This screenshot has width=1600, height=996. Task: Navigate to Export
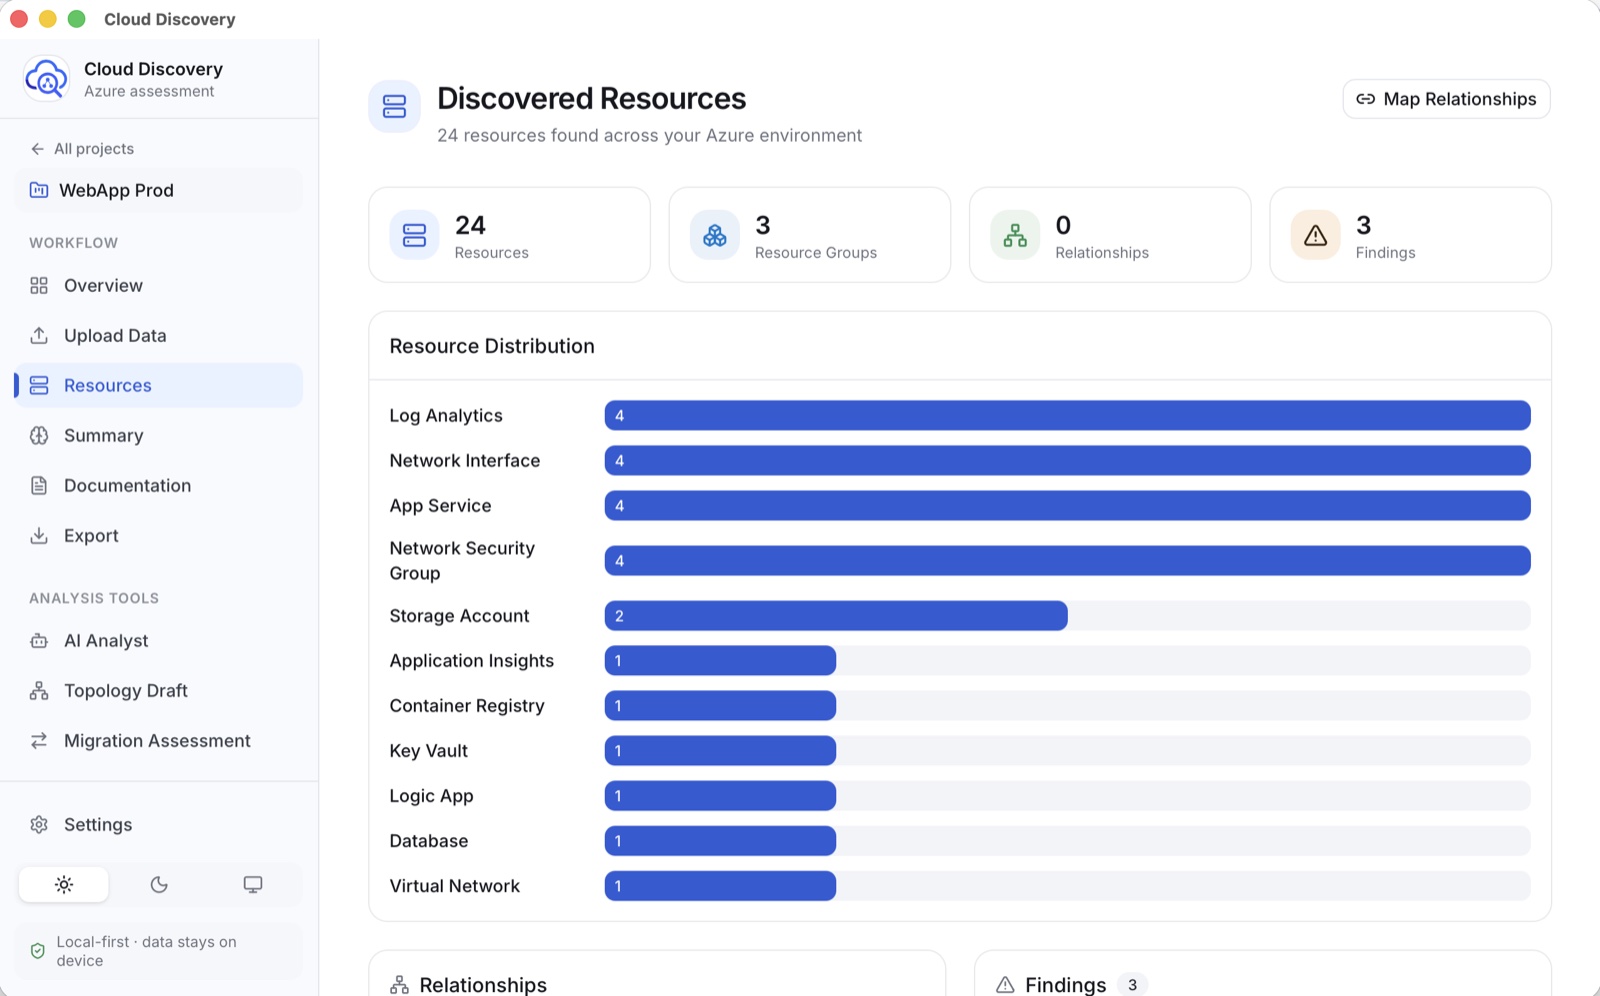click(x=159, y=536)
